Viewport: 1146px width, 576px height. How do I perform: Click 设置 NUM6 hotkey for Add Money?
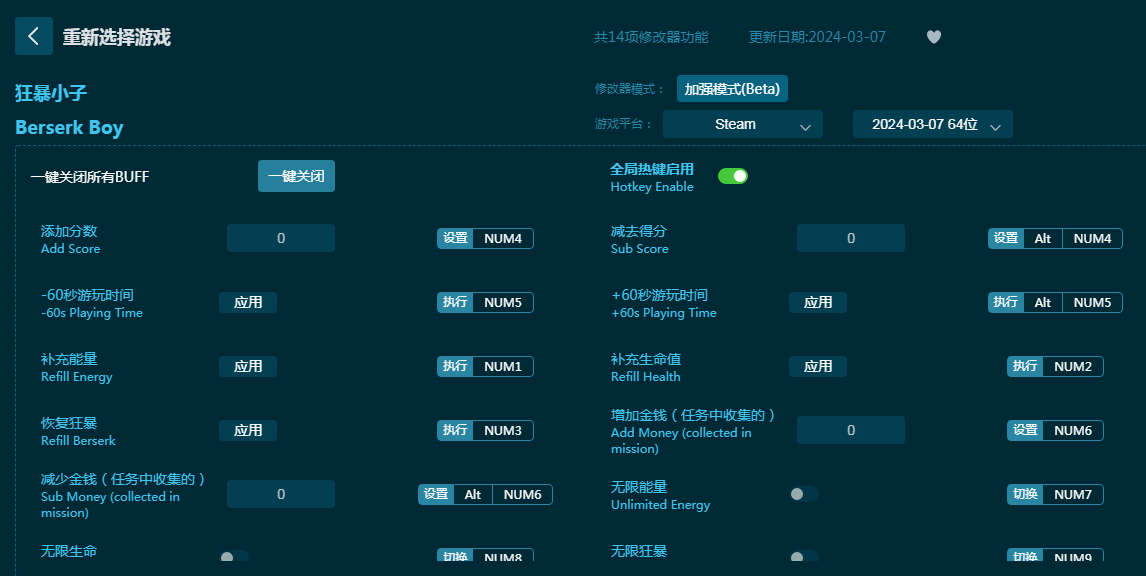click(1055, 431)
